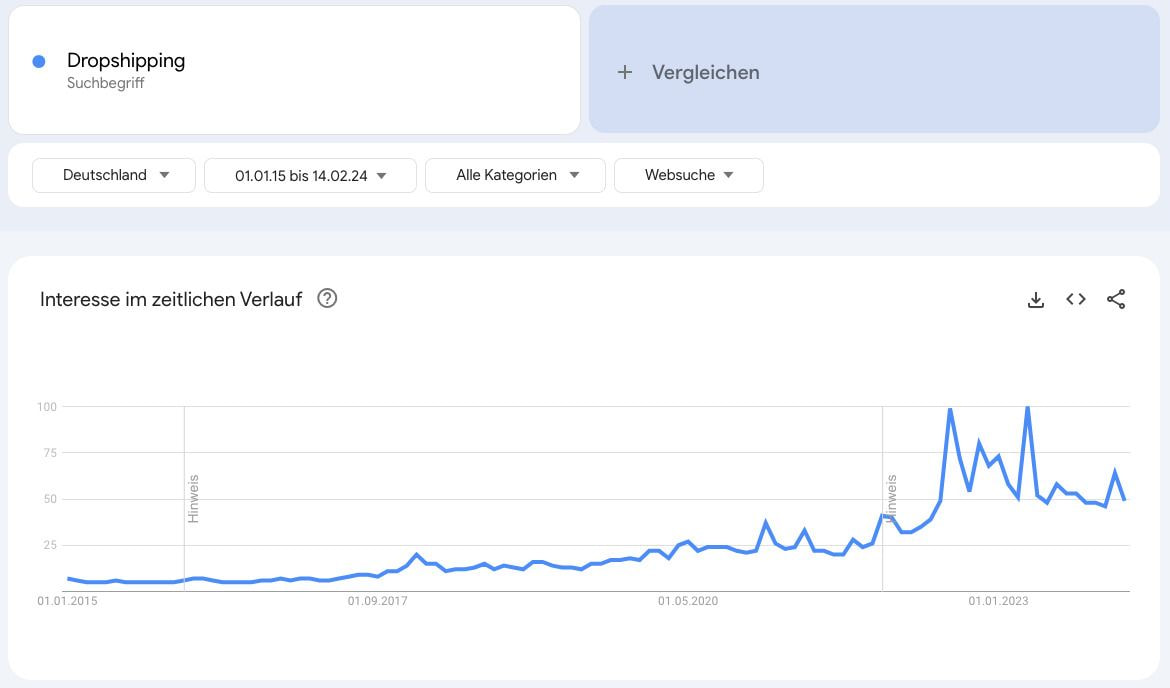Image resolution: width=1170 pixels, height=688 pixels.
Task: Click the highest chart peak in 2023
Action: click(1027, 407)
